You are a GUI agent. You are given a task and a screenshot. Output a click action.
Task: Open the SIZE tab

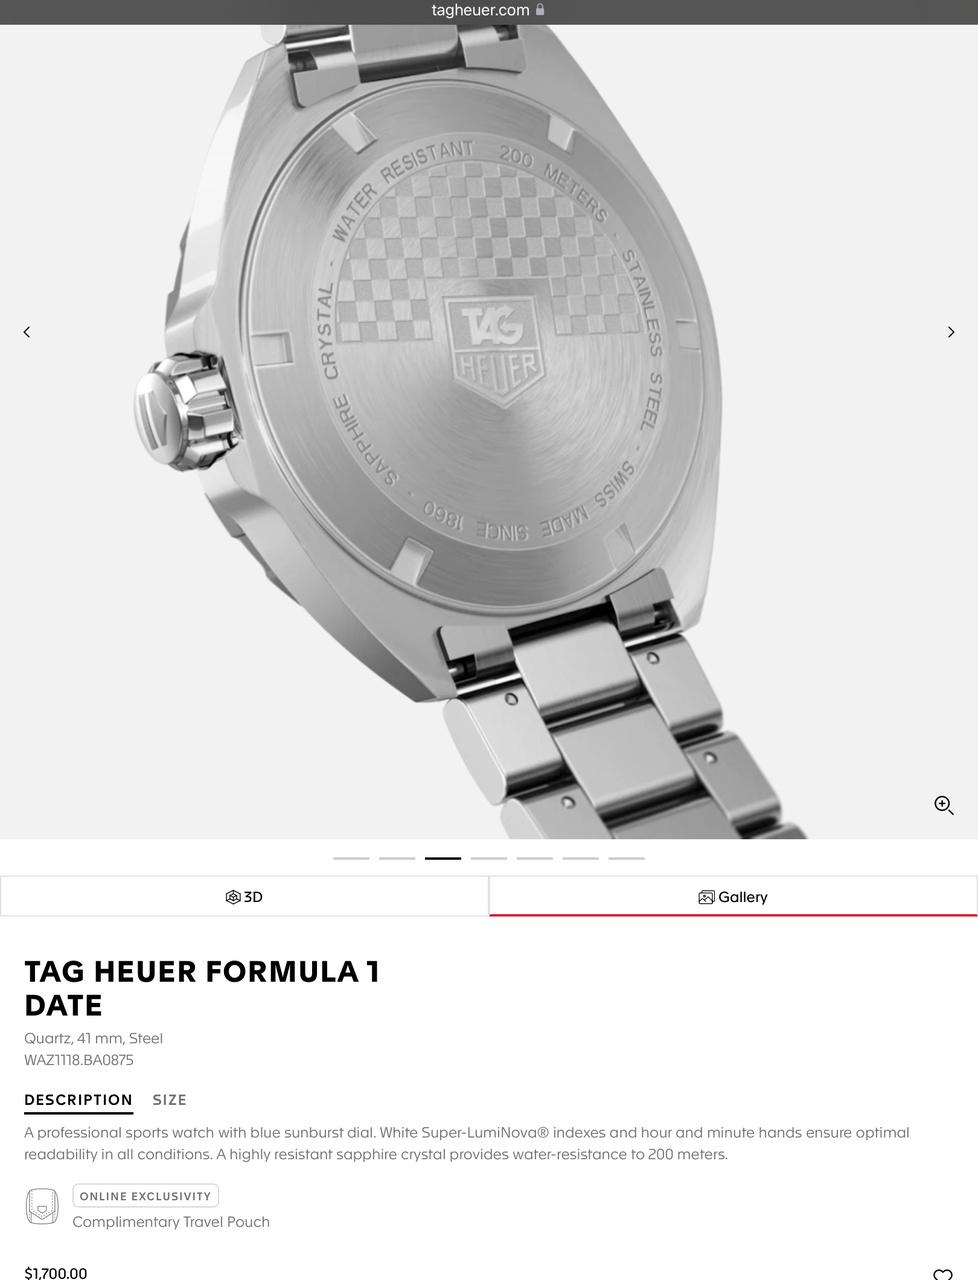[x=170, y=1100]
